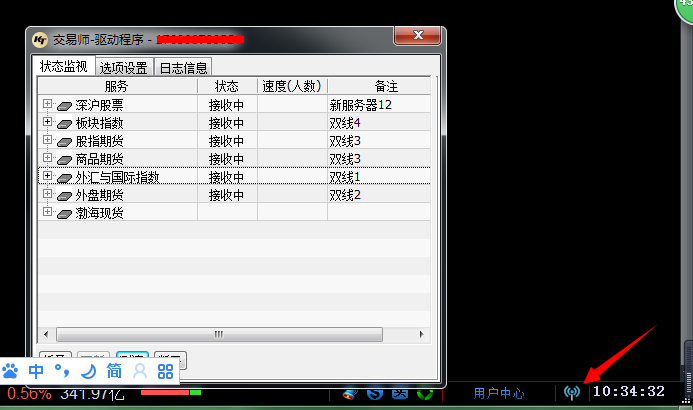Viewport: 693px width, 410px height.
Task: Toggle simplified Chinese 简 button
Action: [x=114, y=371]
